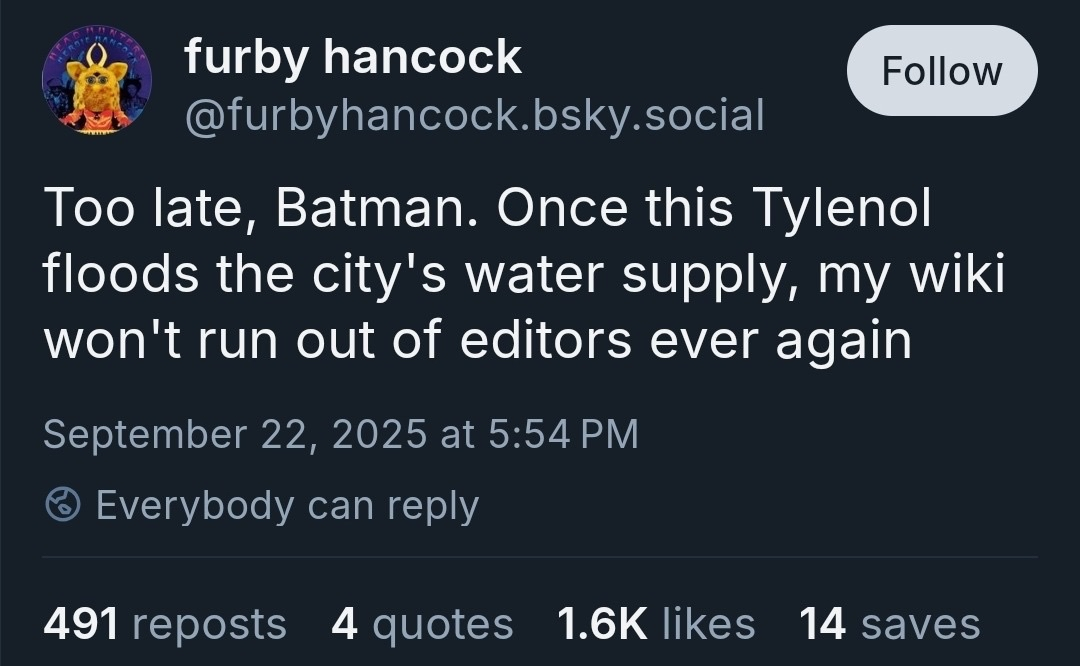Click the reply-settings icon beside Everybody can reply

pyautogui.click(x=63, y=505)
